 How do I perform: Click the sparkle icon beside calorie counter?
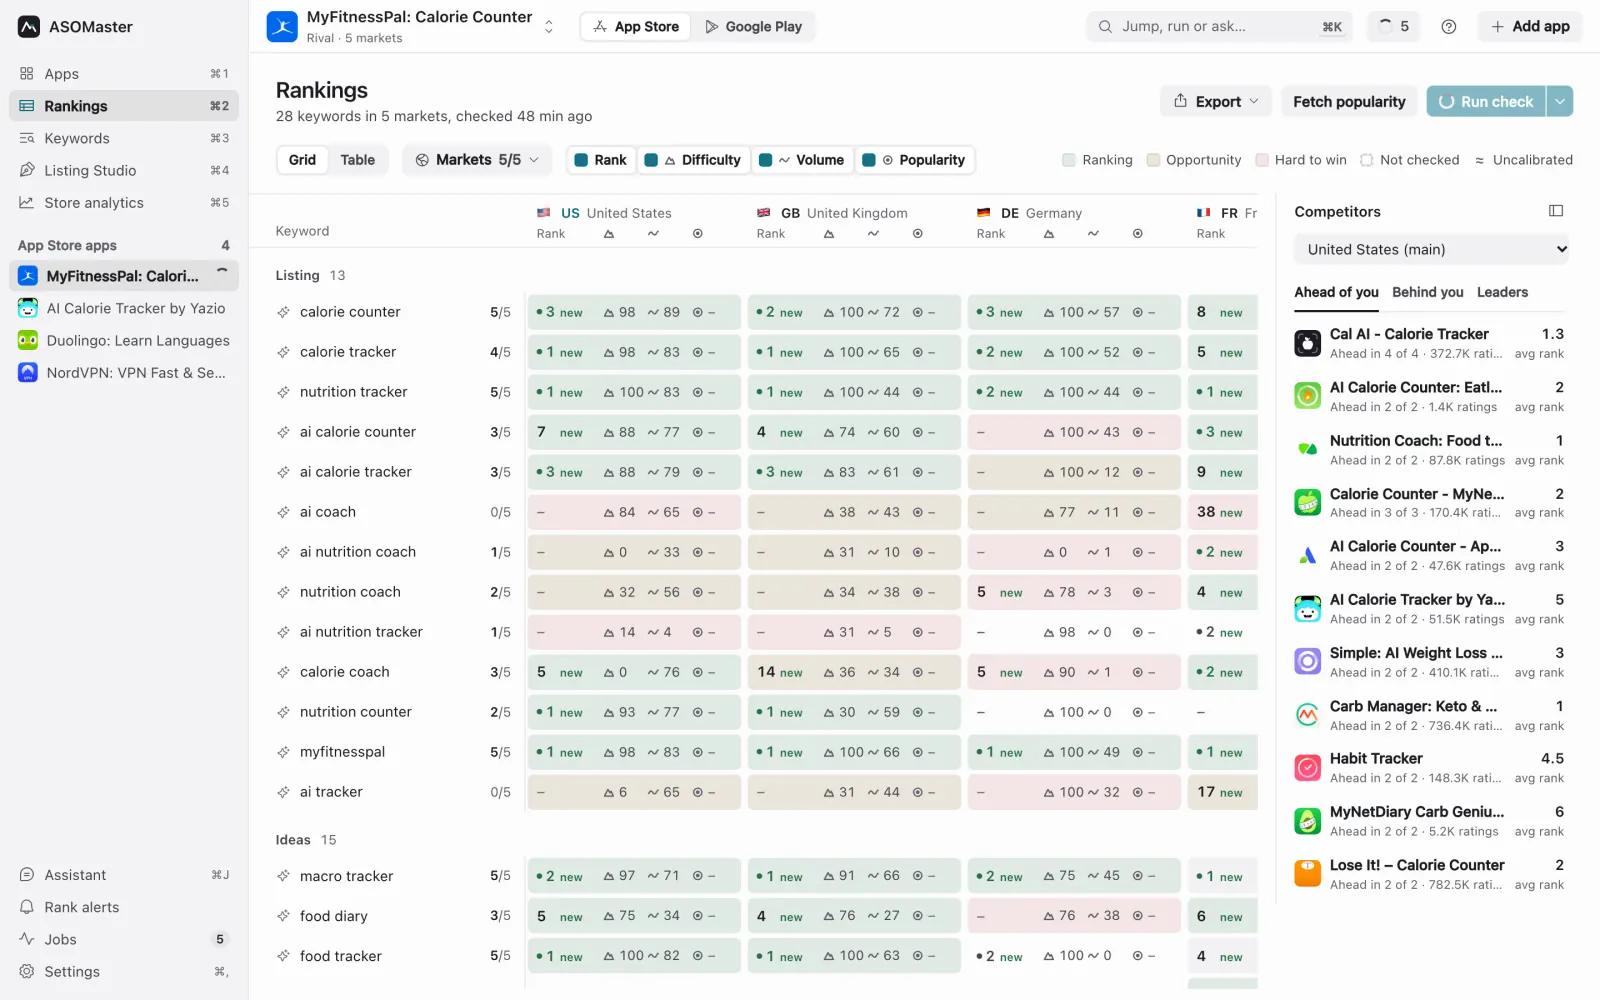point(284,313)
